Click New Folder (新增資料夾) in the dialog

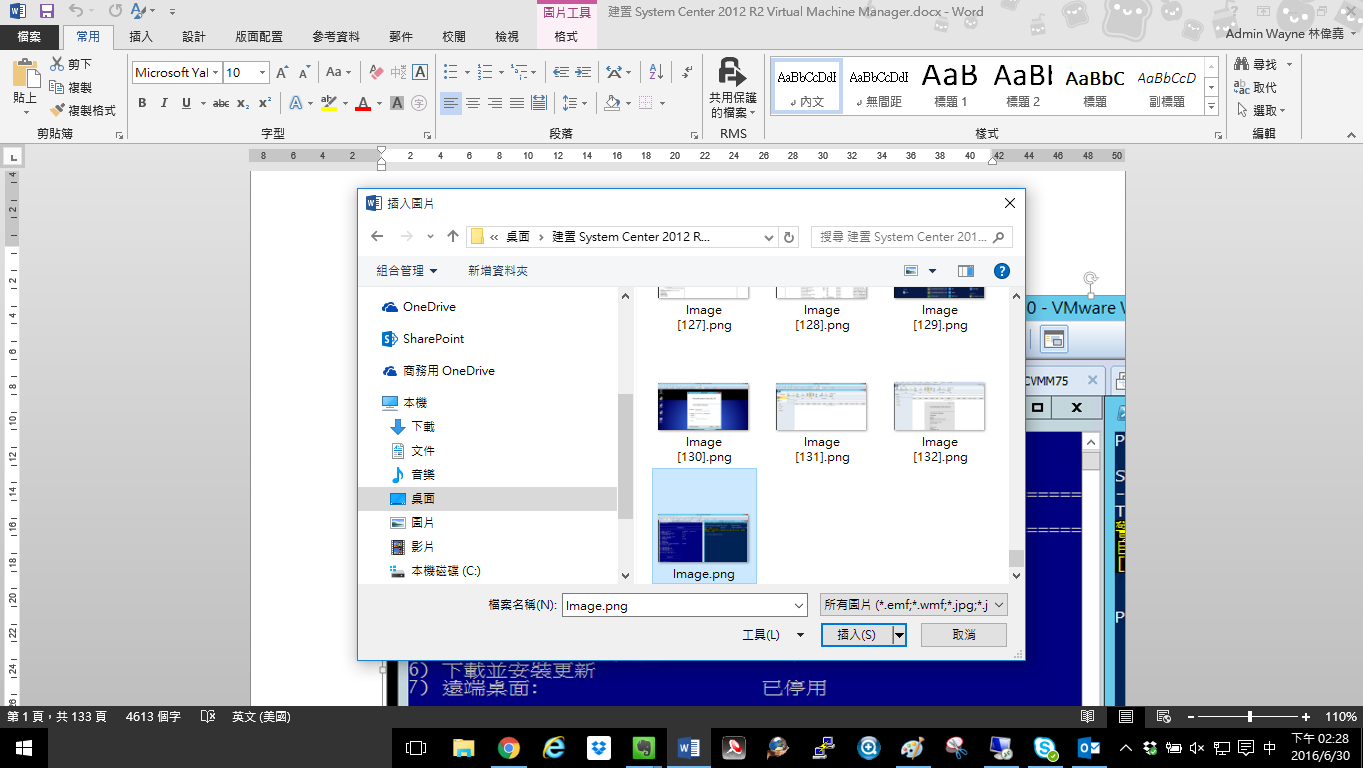coord(498,271)
